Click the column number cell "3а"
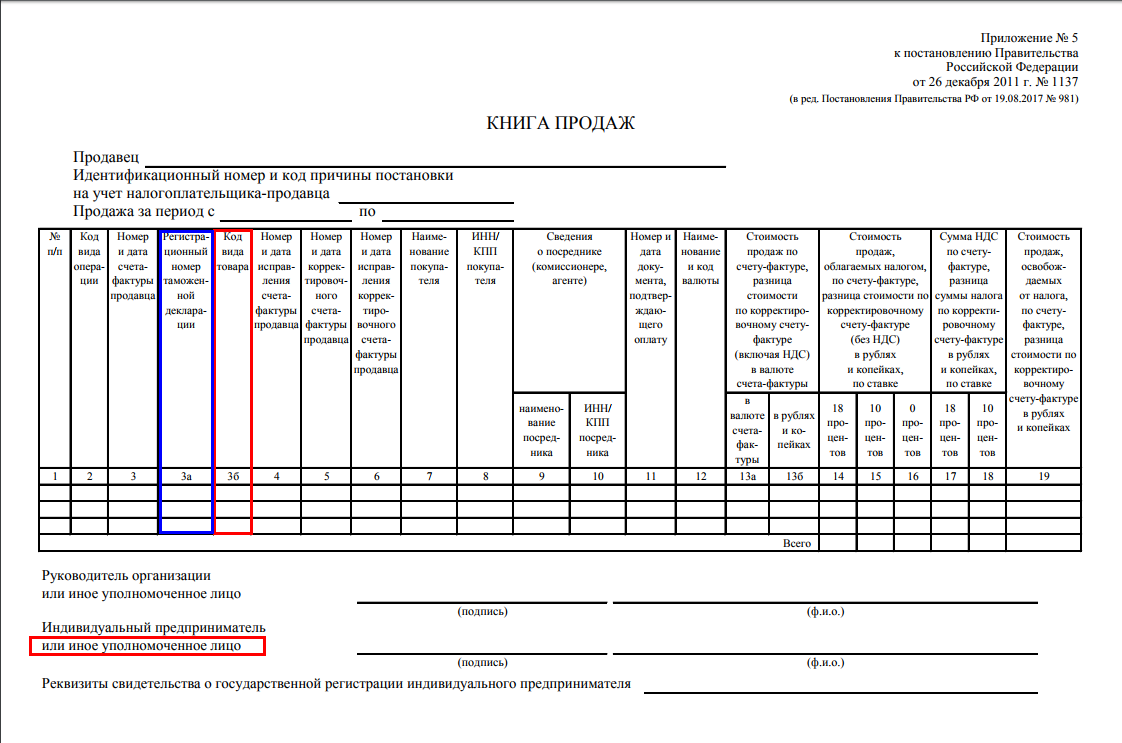 pyautogui.click(x=186, y=476)
